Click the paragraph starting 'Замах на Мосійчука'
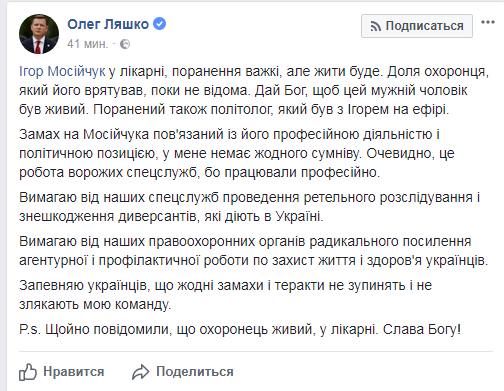This screenshot has width=504, height=391. [x=237, y=153]
